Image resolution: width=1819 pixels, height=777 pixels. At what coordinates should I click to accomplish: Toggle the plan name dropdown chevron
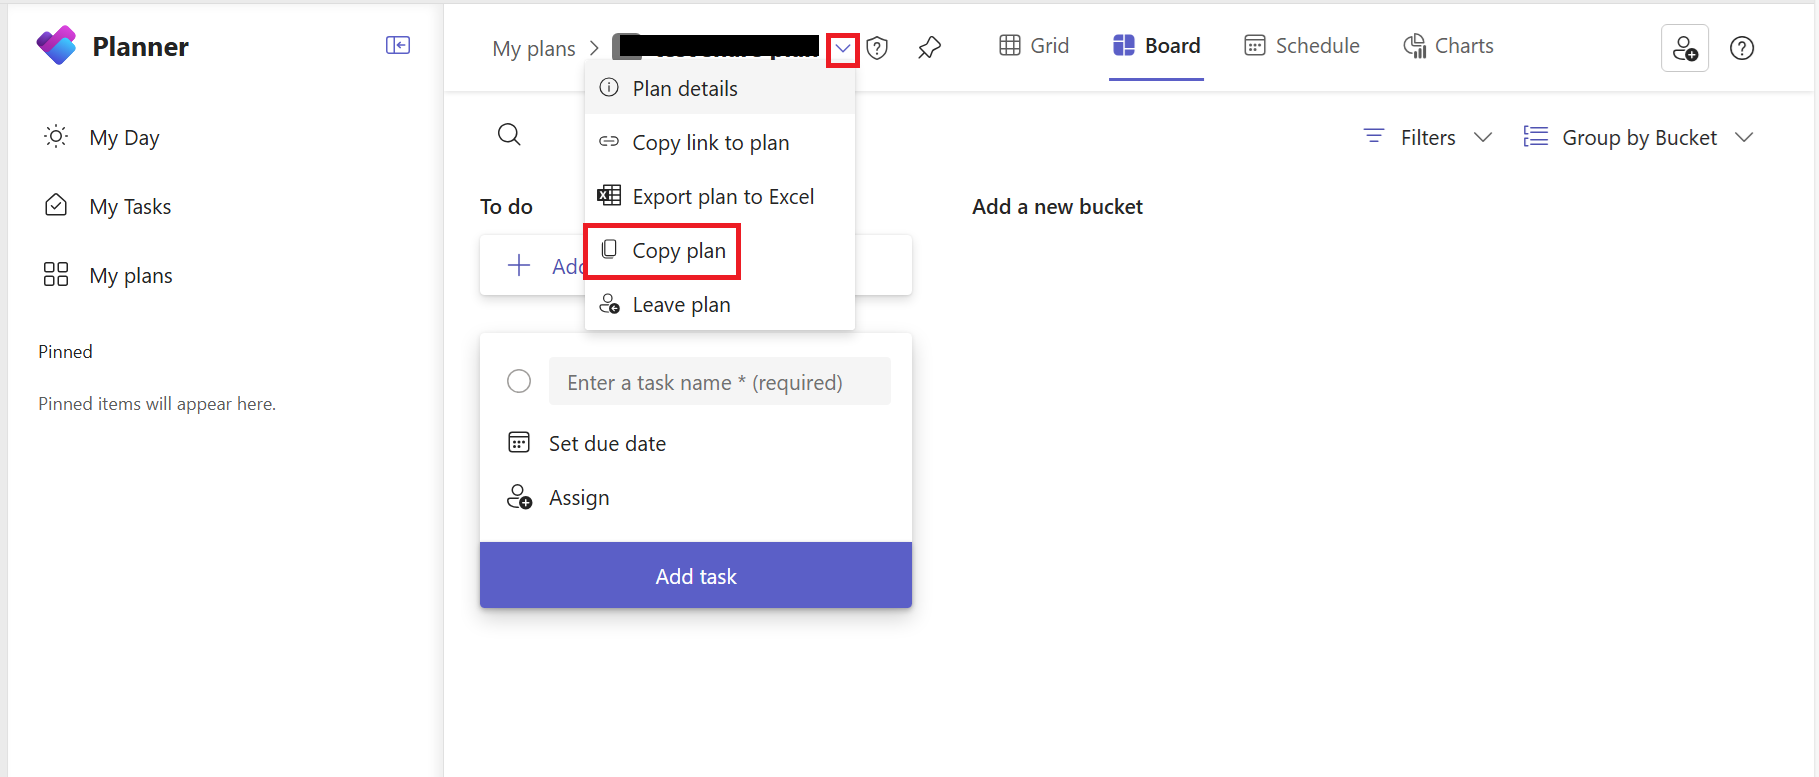843,48
